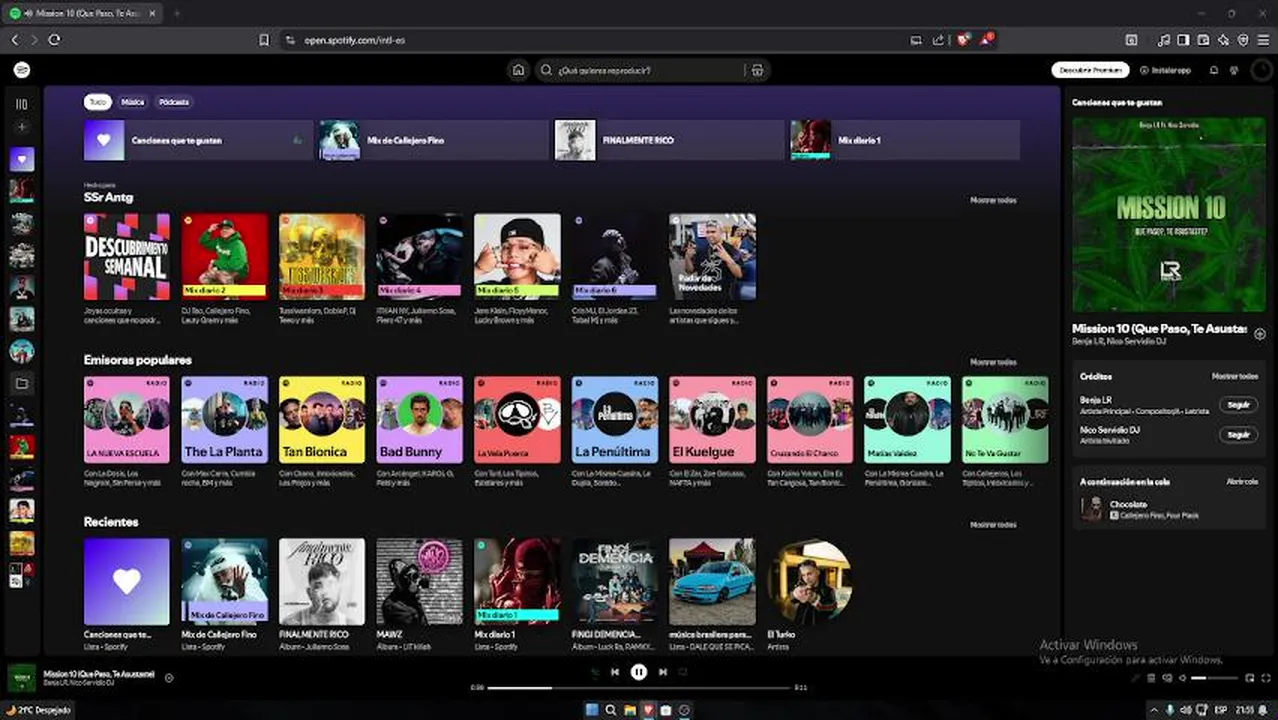This screenshot has width=1278, height=720.
Task: Follow Benja LR with Seguir button
Action: tap(1238, 405)
